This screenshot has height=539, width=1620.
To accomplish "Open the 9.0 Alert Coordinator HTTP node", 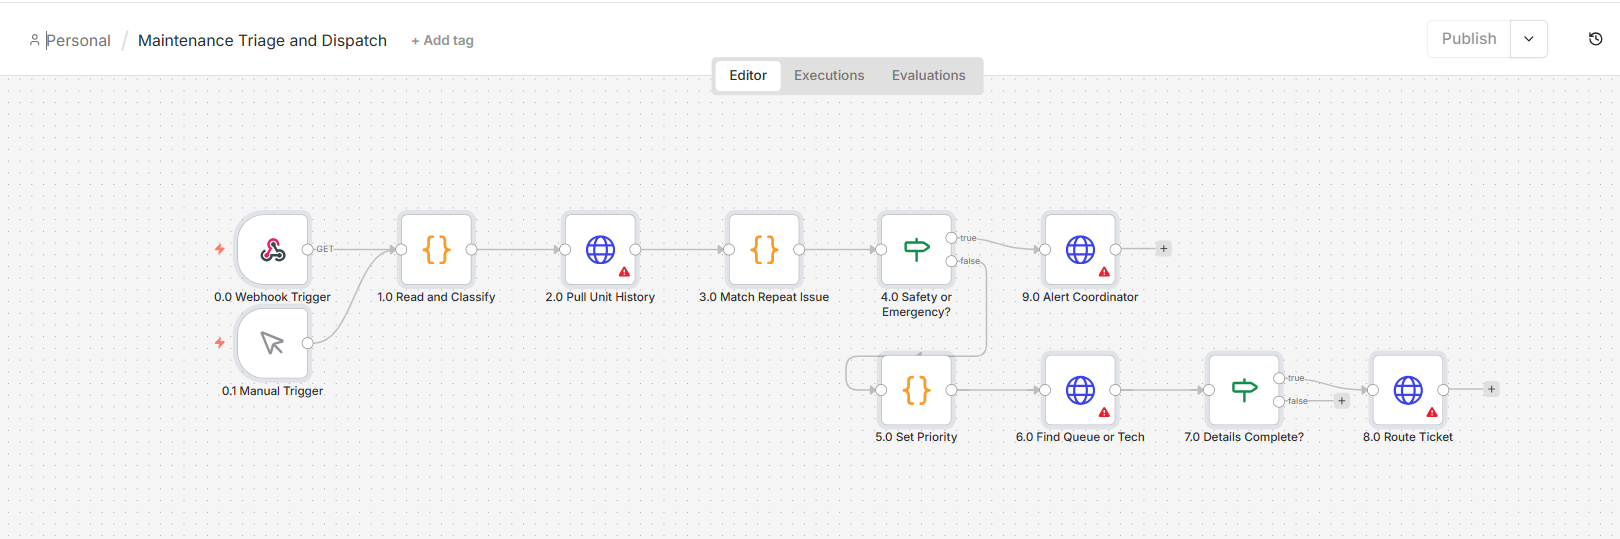I will coord(1080,250).
